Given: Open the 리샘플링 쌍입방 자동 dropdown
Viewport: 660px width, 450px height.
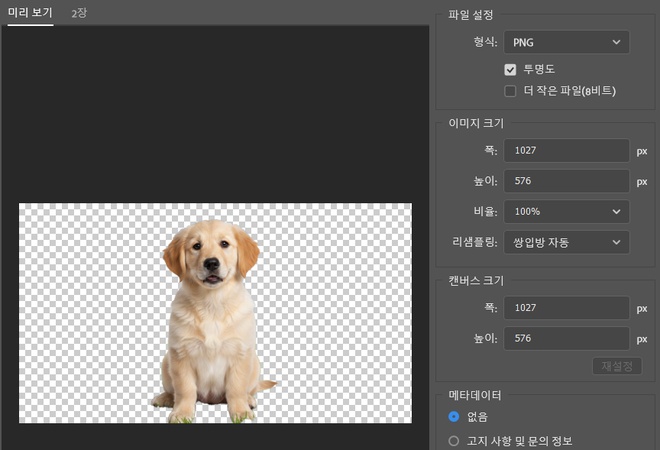Looking at the screenshot, I should pyautogui.click(x=565, y=242).
